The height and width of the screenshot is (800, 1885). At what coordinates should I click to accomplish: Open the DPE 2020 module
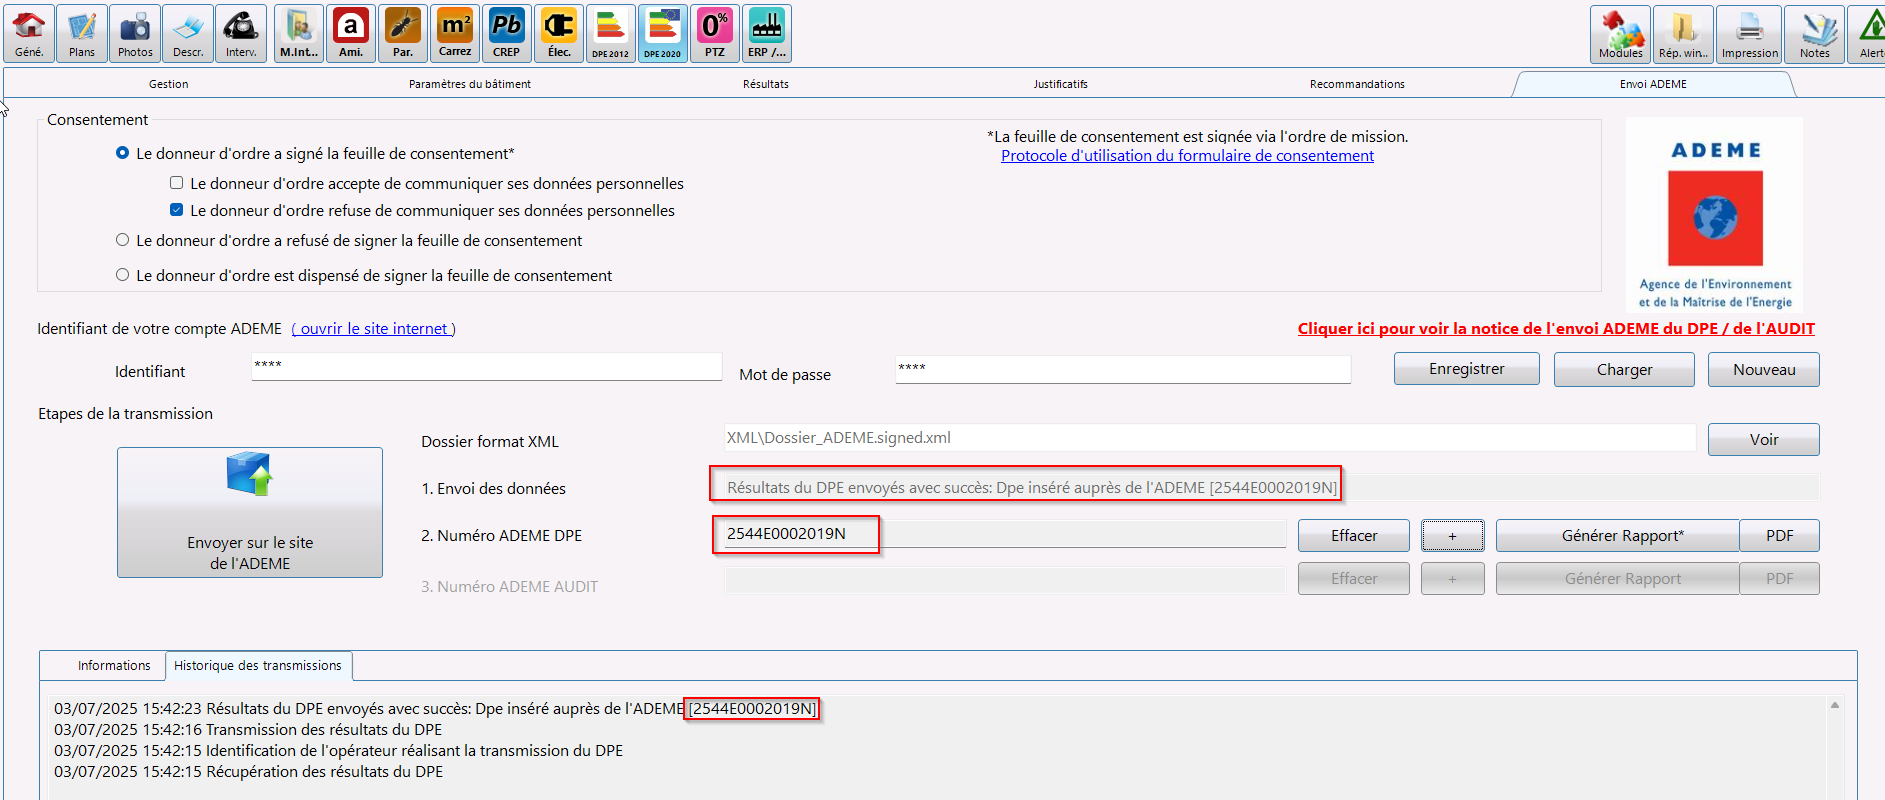pyautogui.click(x=663, y=33)
